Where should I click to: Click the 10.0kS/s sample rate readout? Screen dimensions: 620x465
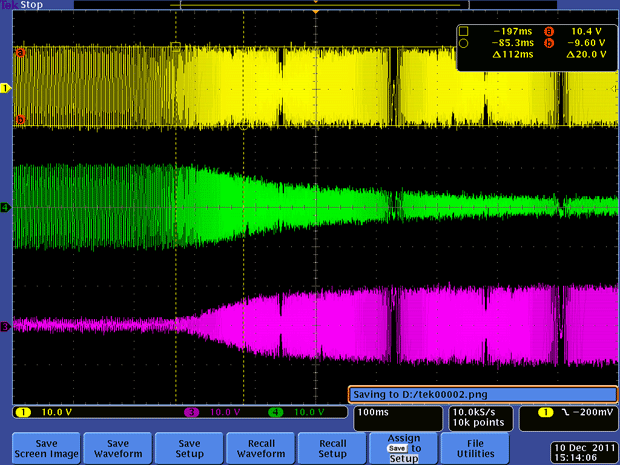[x=474, y=412]
